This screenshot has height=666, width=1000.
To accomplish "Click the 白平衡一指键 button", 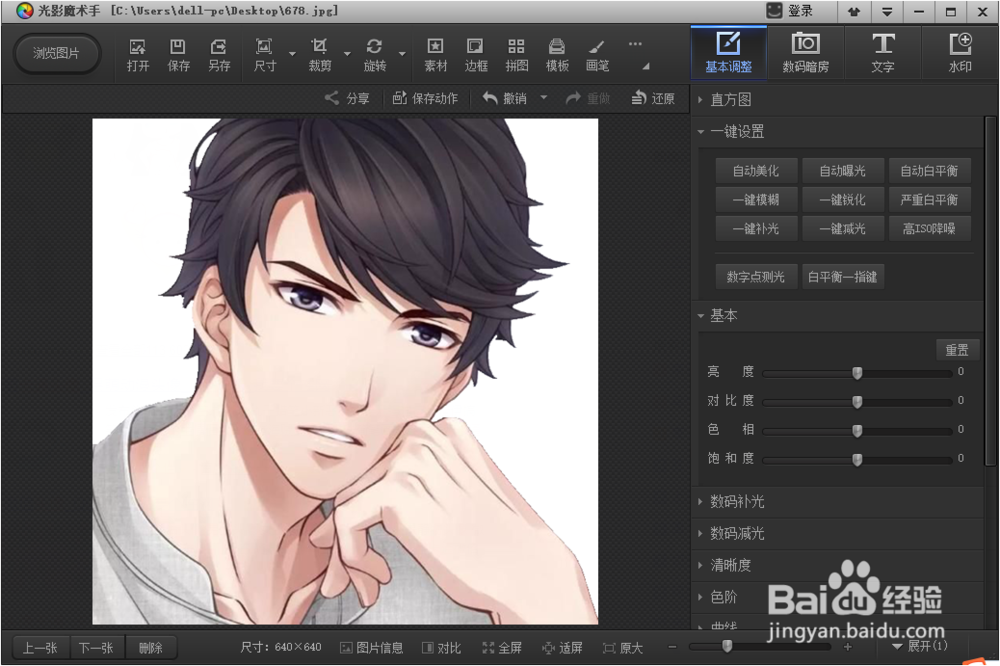I will click(843, 277).
